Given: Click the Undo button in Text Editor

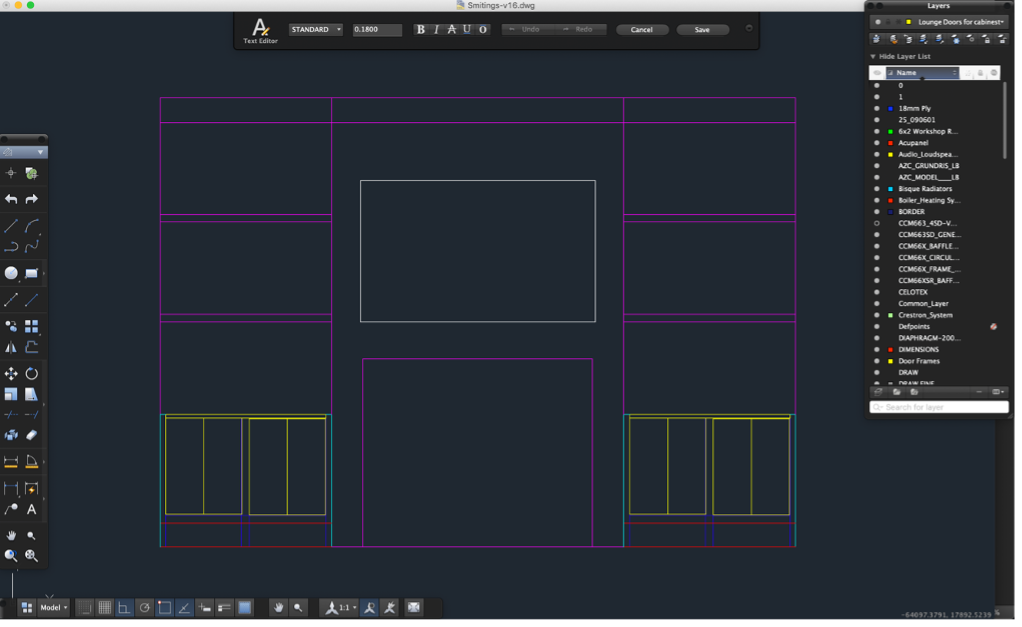Looking at the screenshot, I should point(527,29).
